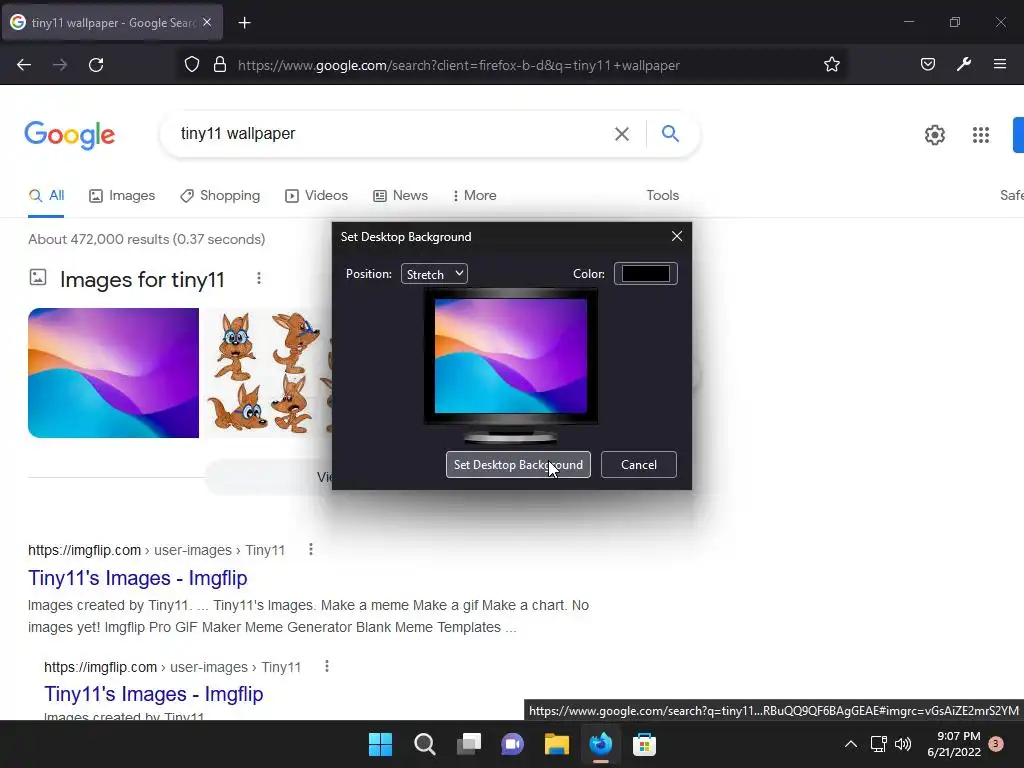Click the cartoon fox thumbnail image

pos(268,373)
